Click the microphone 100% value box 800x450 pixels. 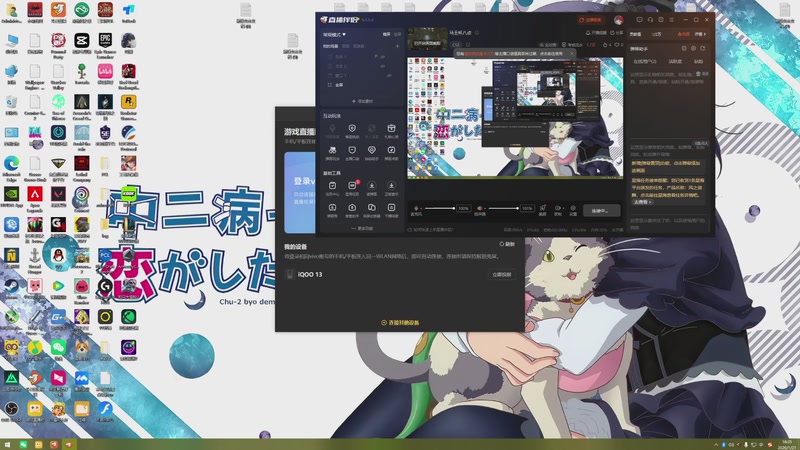pyautogui.click(x=463, y=208)
